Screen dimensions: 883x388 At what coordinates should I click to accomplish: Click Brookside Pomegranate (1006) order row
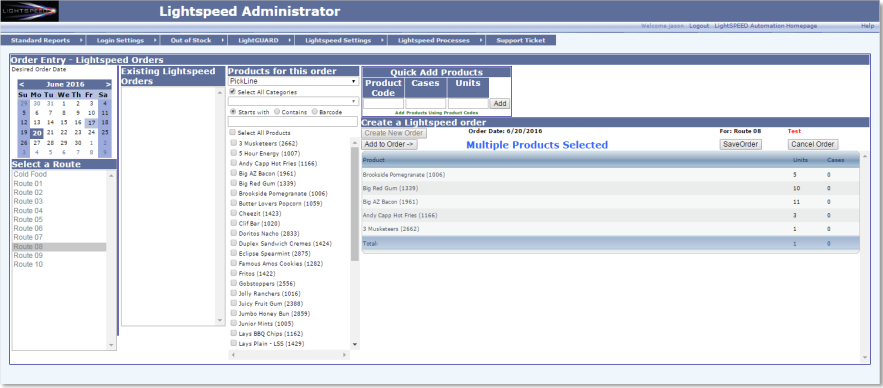click(610, 175)
